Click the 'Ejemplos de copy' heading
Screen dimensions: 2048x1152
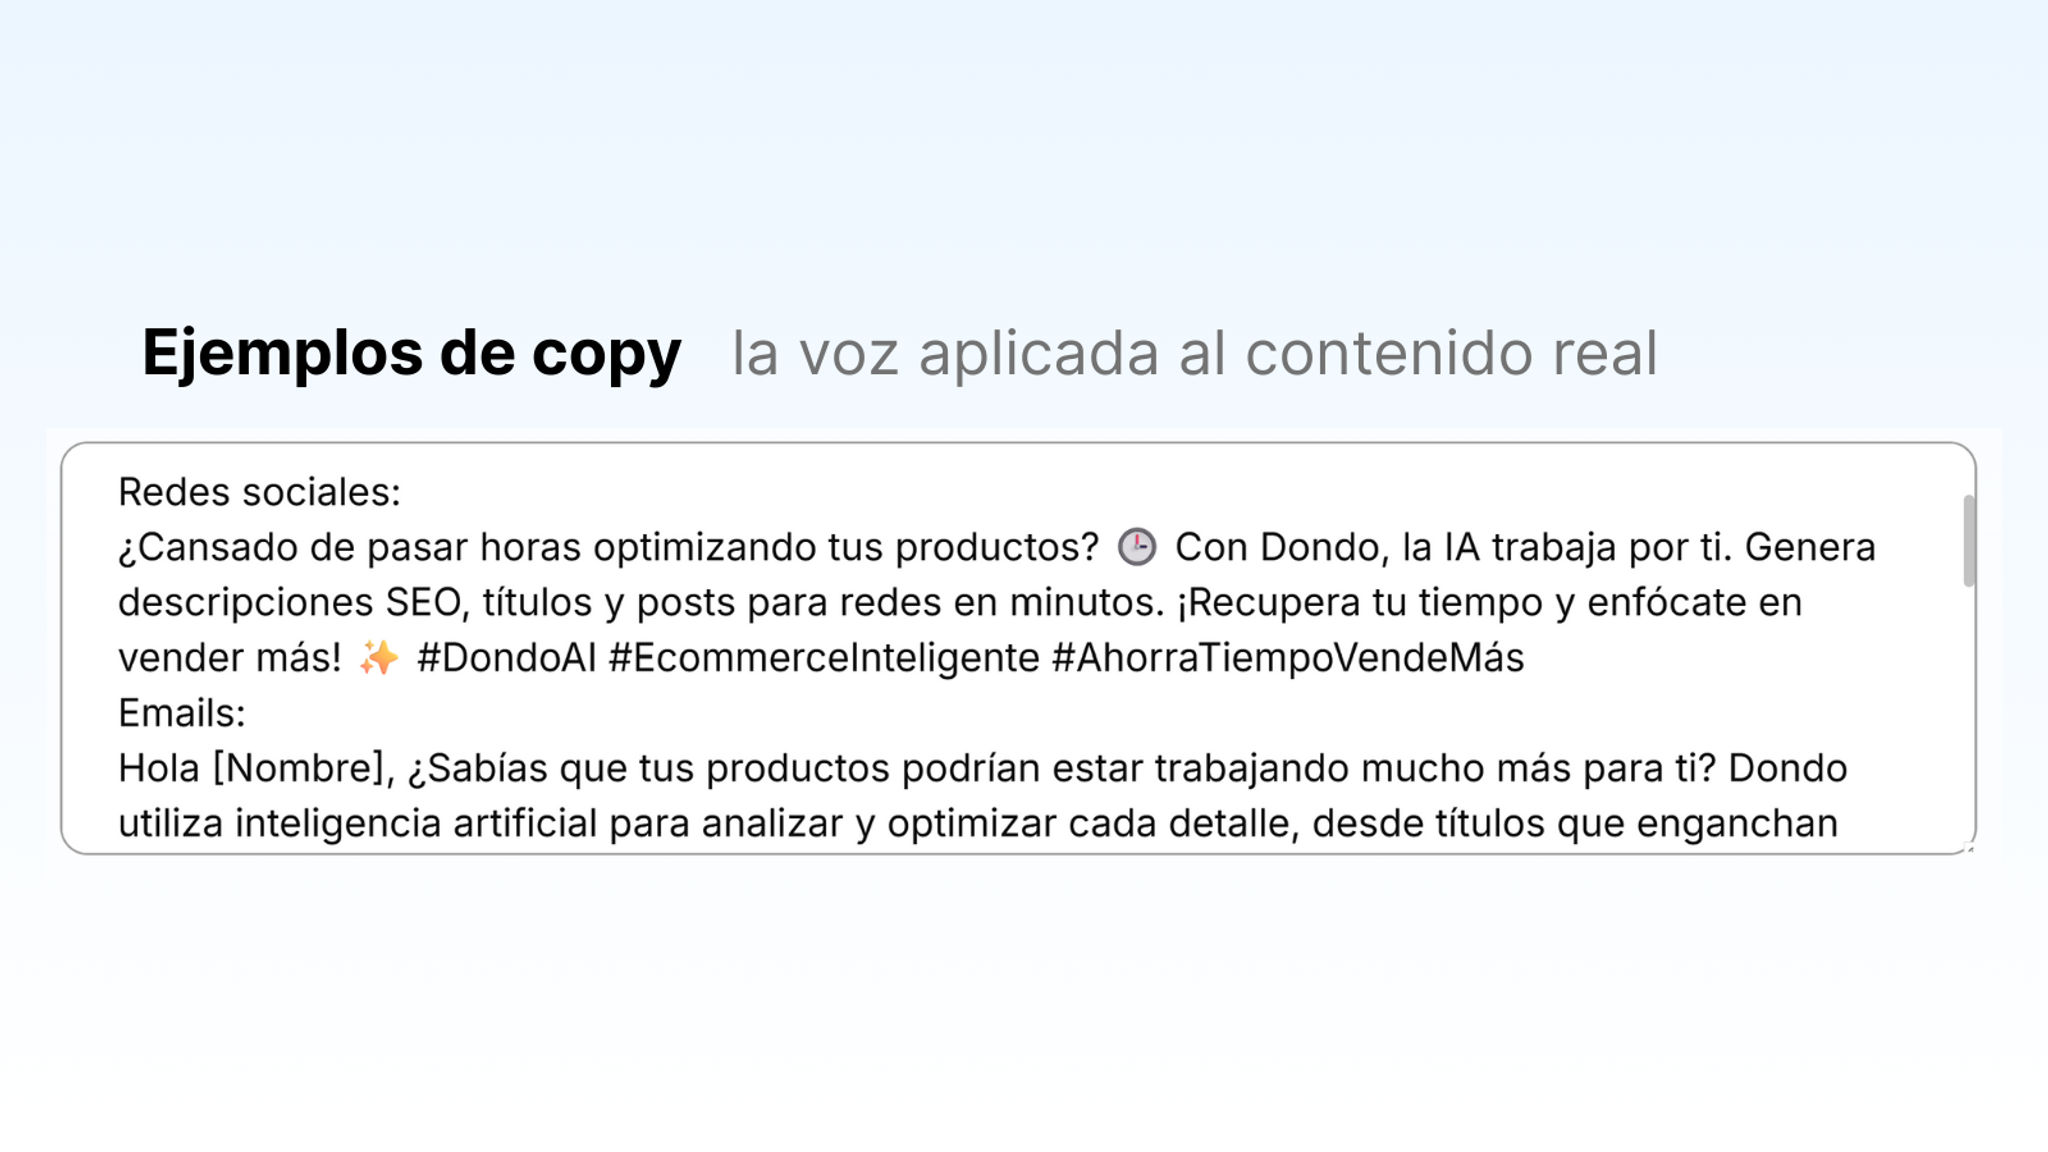[411, 352]
